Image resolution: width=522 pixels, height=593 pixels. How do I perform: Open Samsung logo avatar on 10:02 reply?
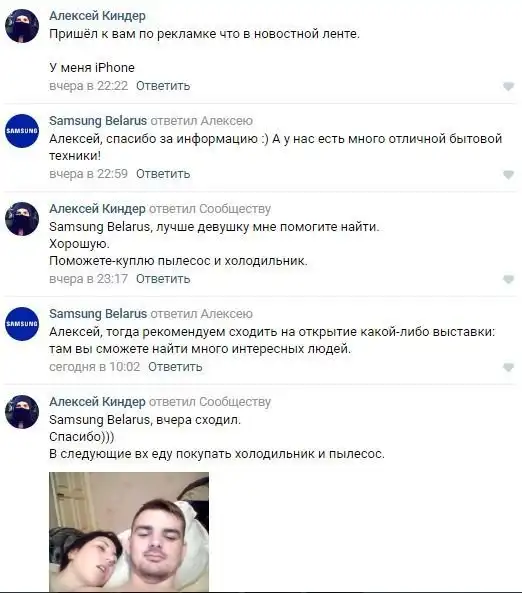pos(22,324)
